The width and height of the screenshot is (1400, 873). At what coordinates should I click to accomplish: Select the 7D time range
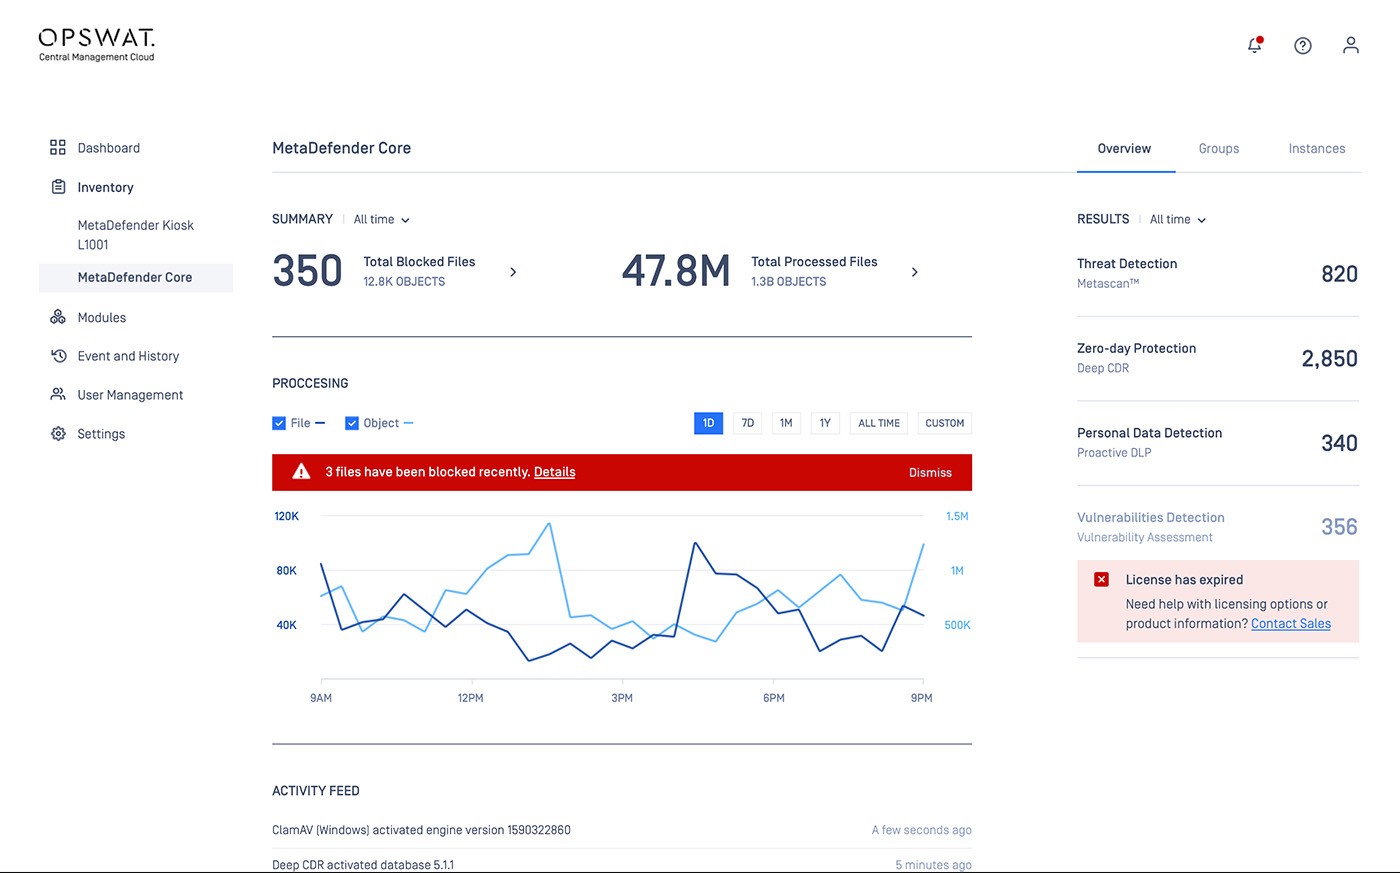coord(747,423)
